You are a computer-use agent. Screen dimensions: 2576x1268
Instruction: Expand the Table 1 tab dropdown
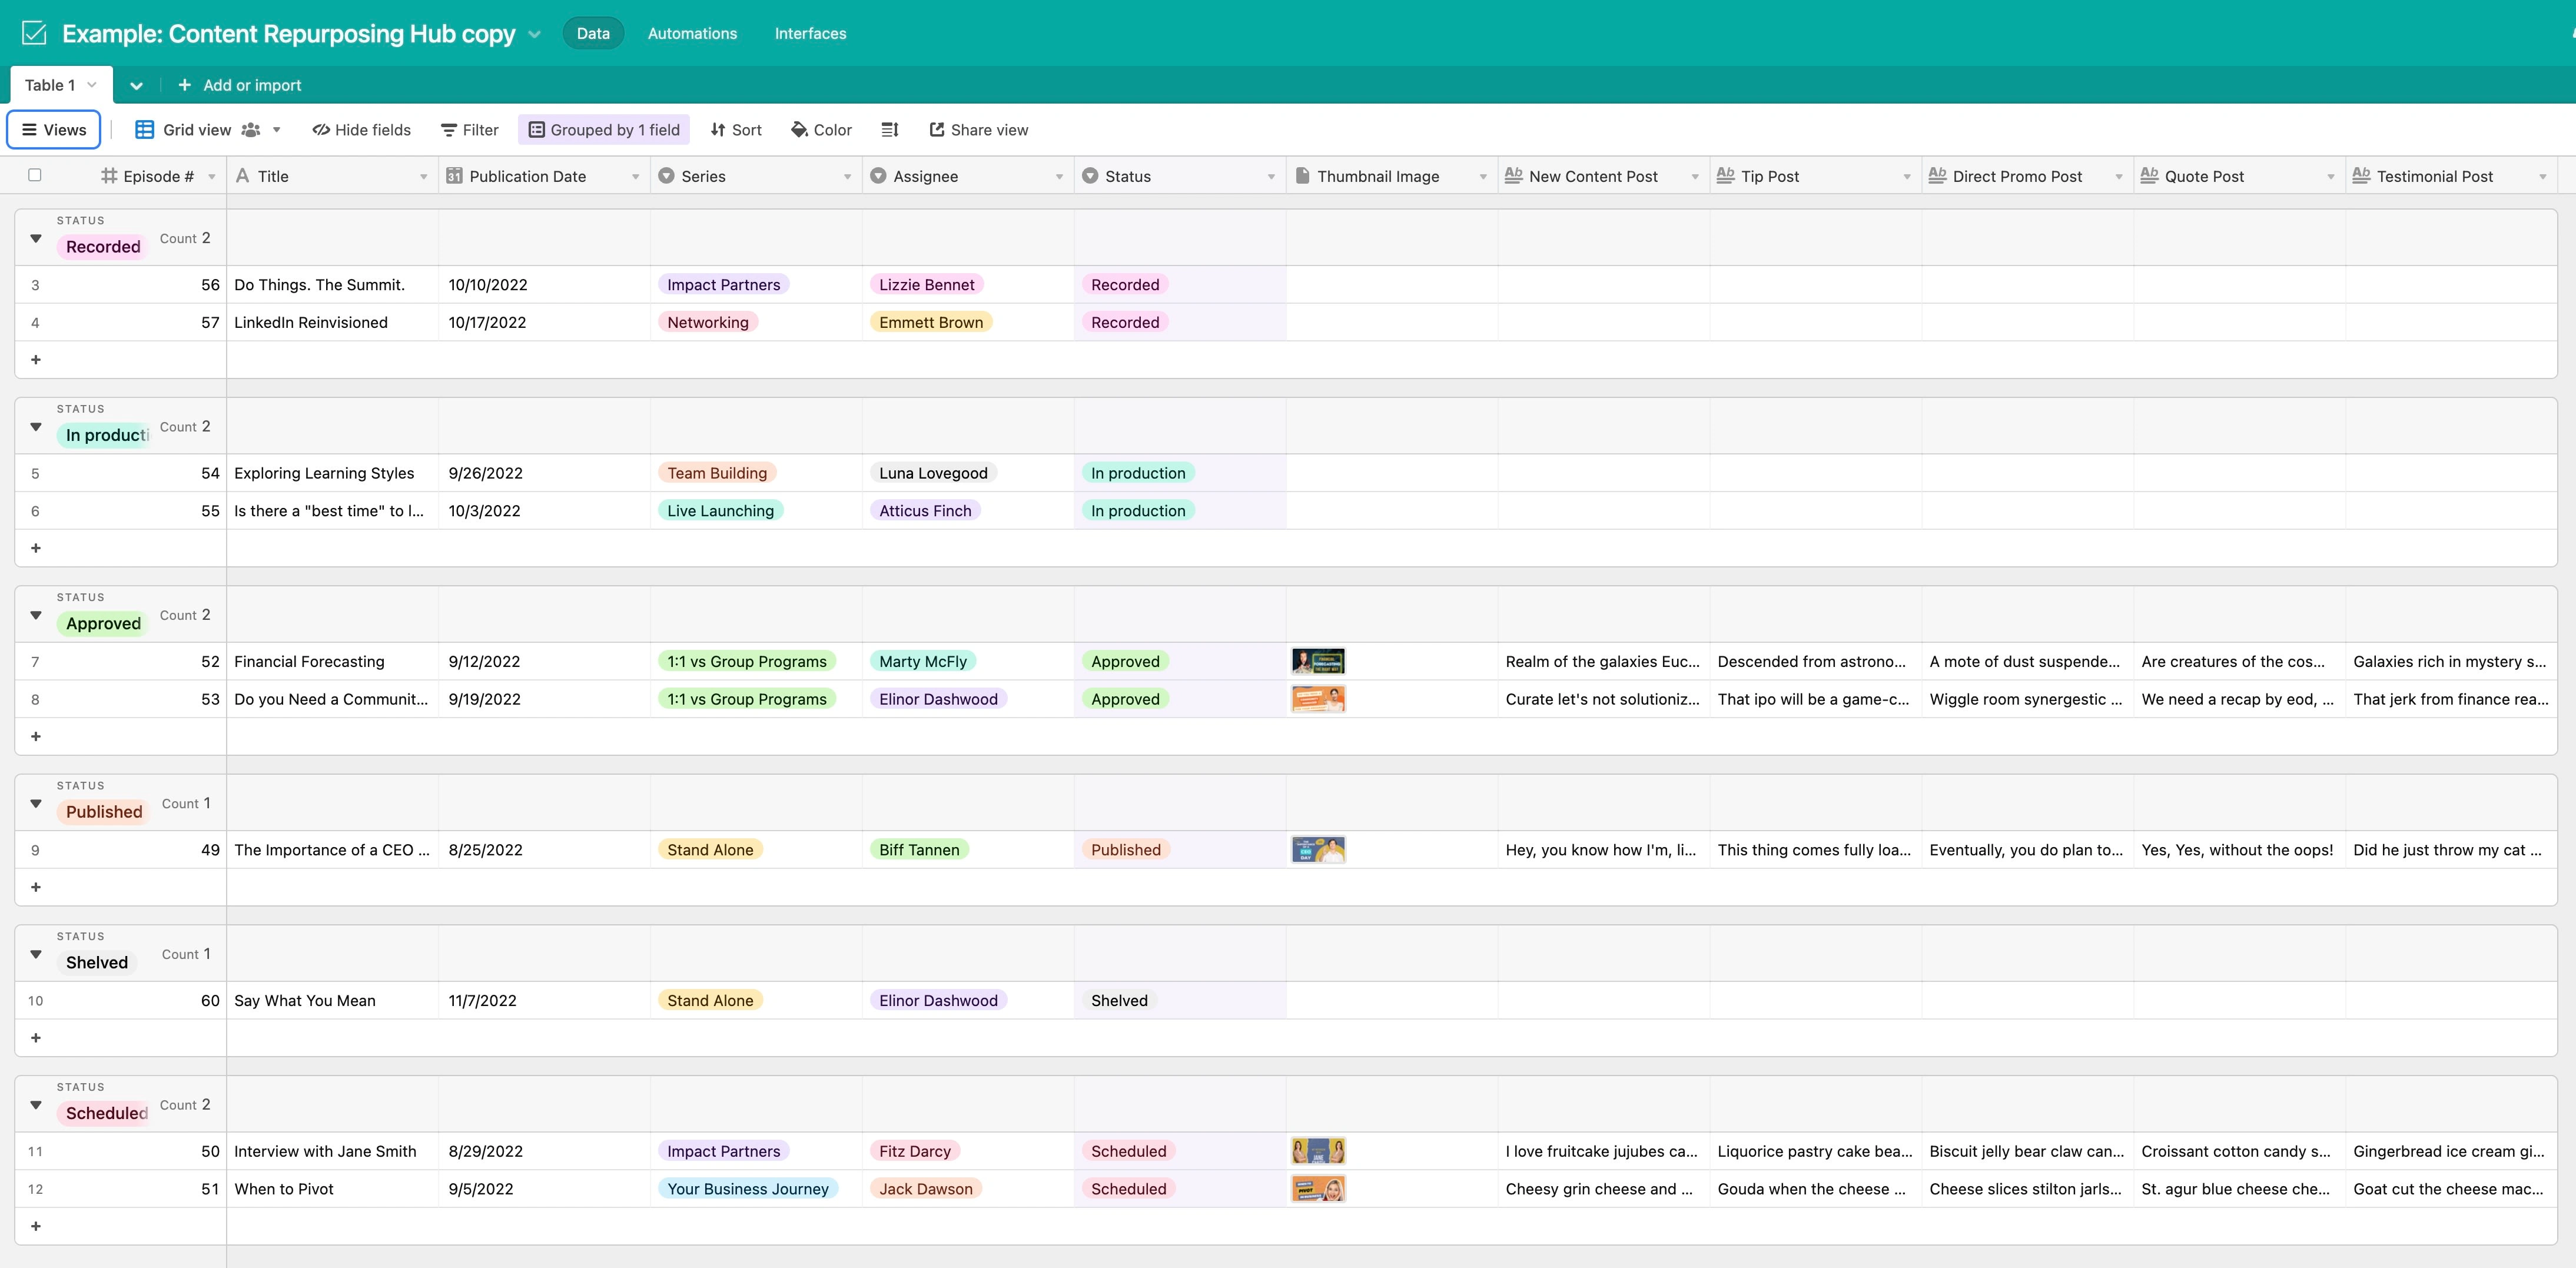click(92, 85)
